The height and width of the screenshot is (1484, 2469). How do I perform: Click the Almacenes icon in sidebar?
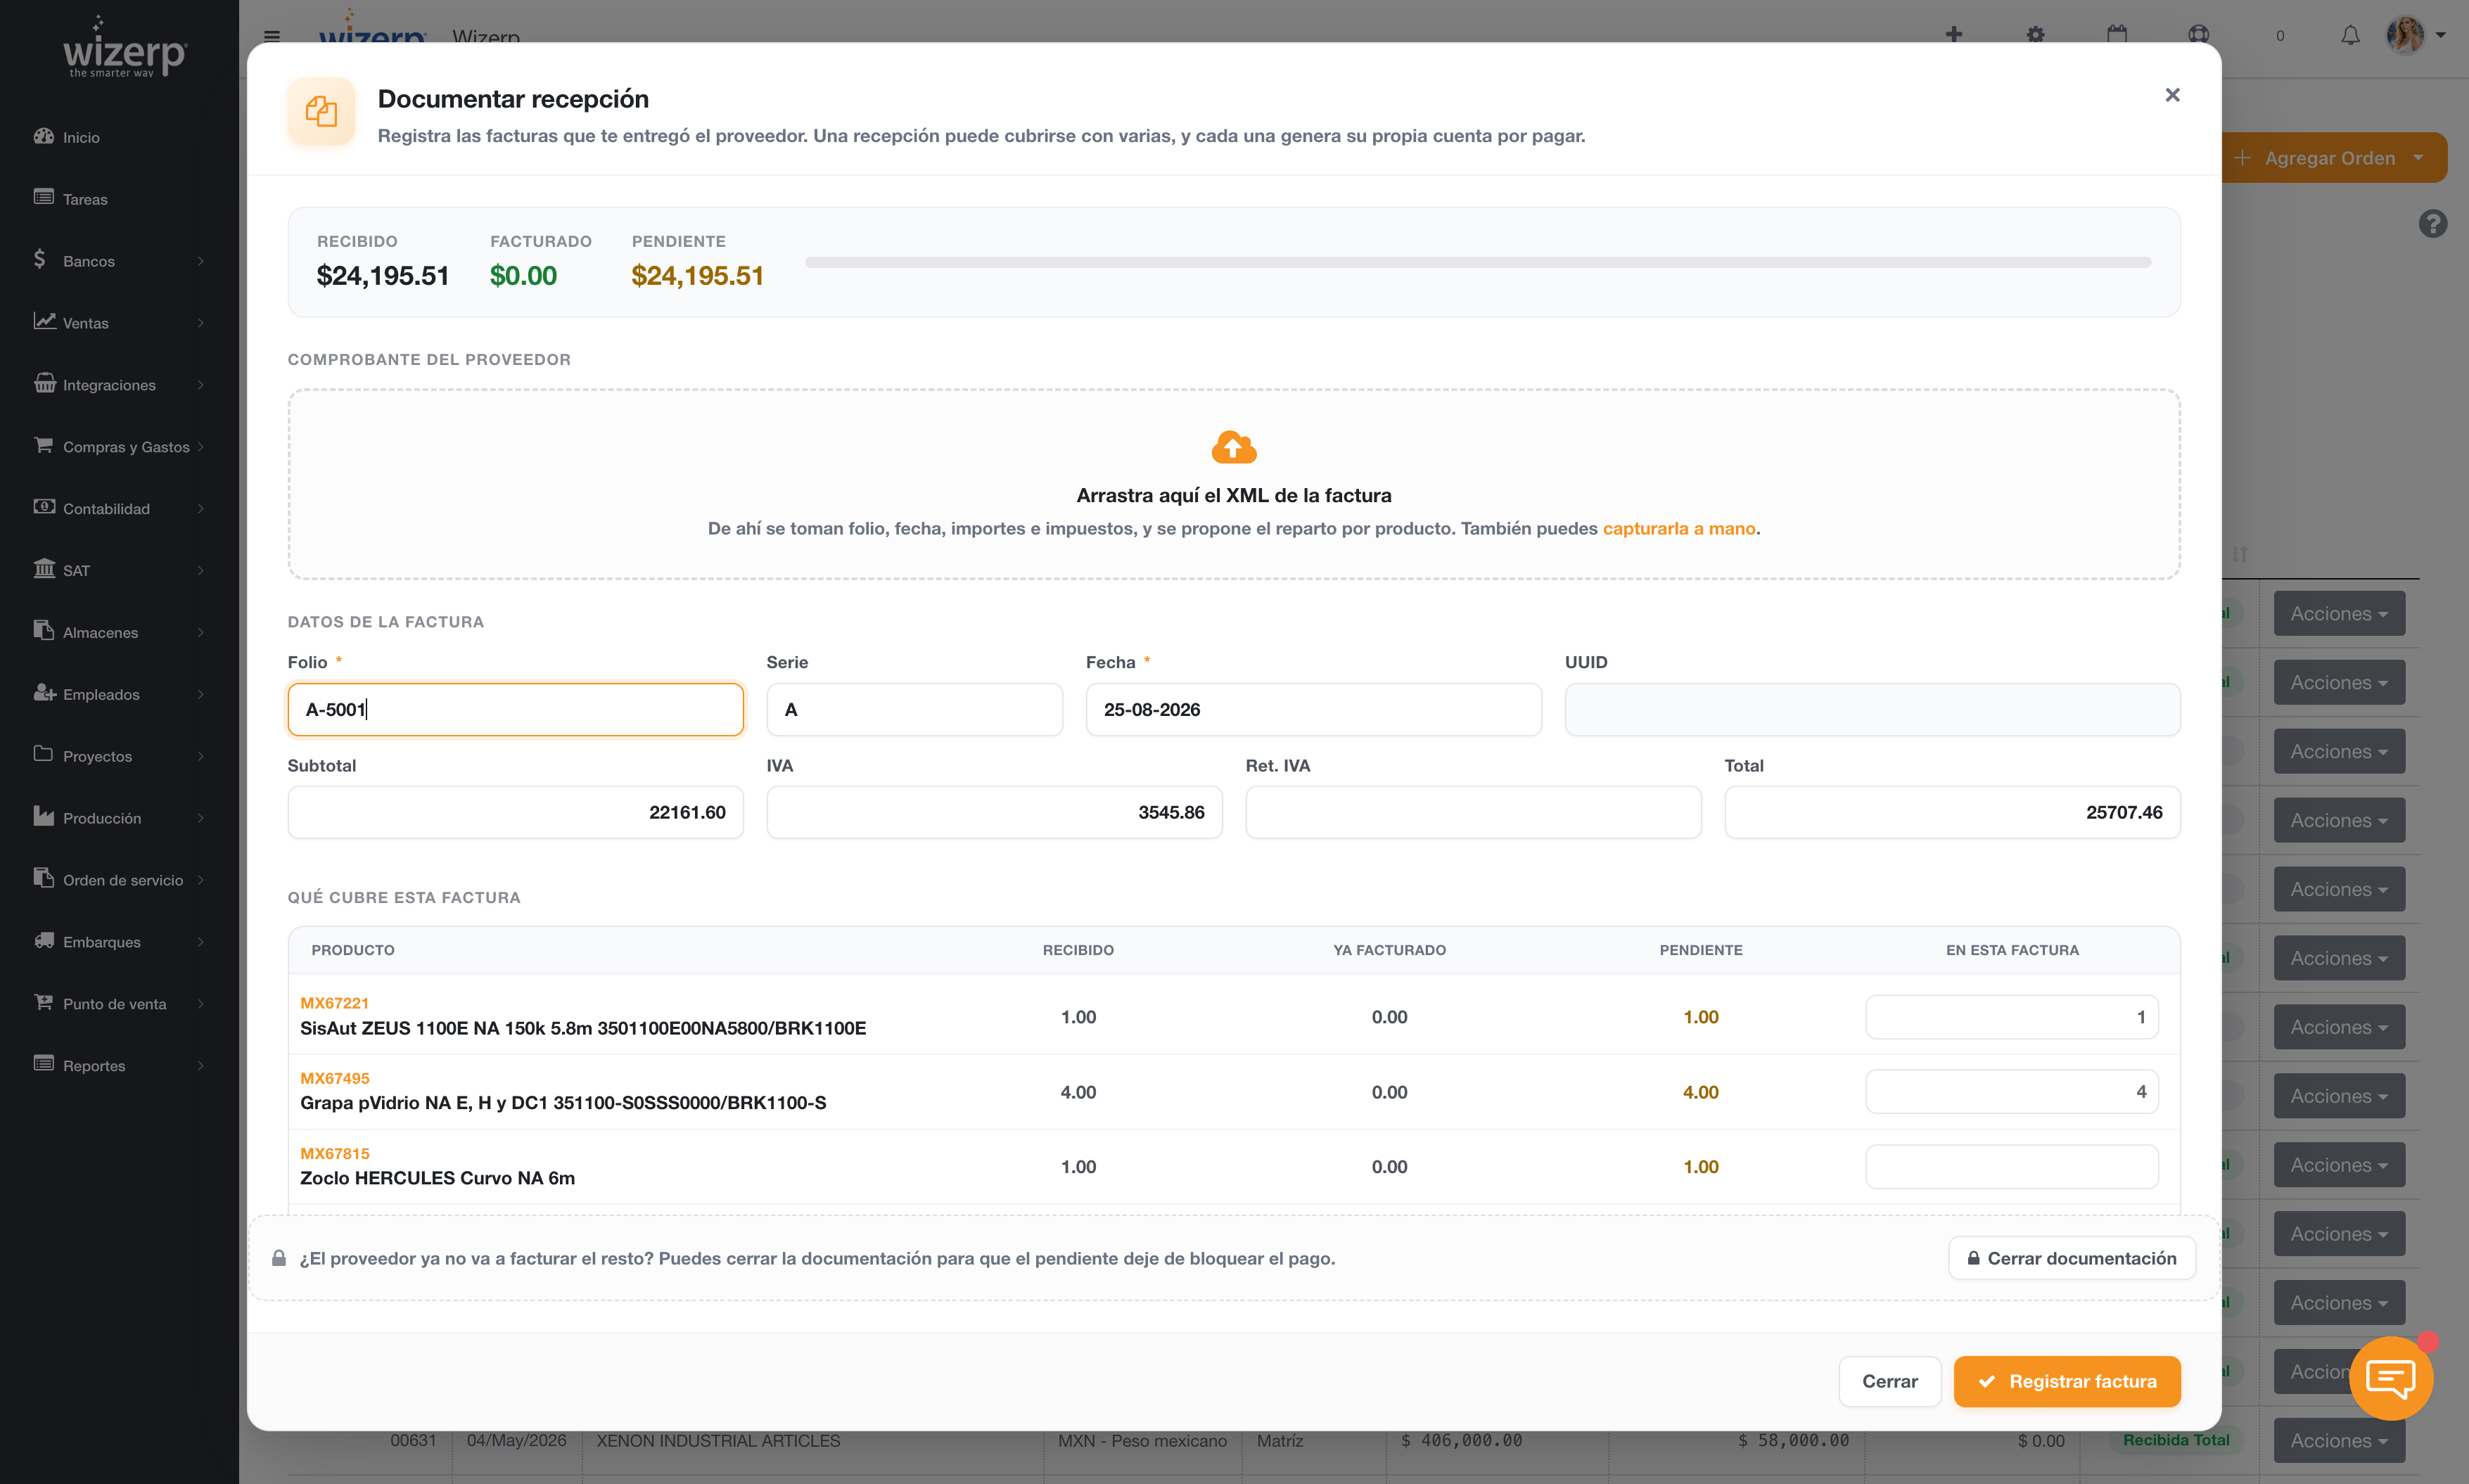tap(43, 630)
